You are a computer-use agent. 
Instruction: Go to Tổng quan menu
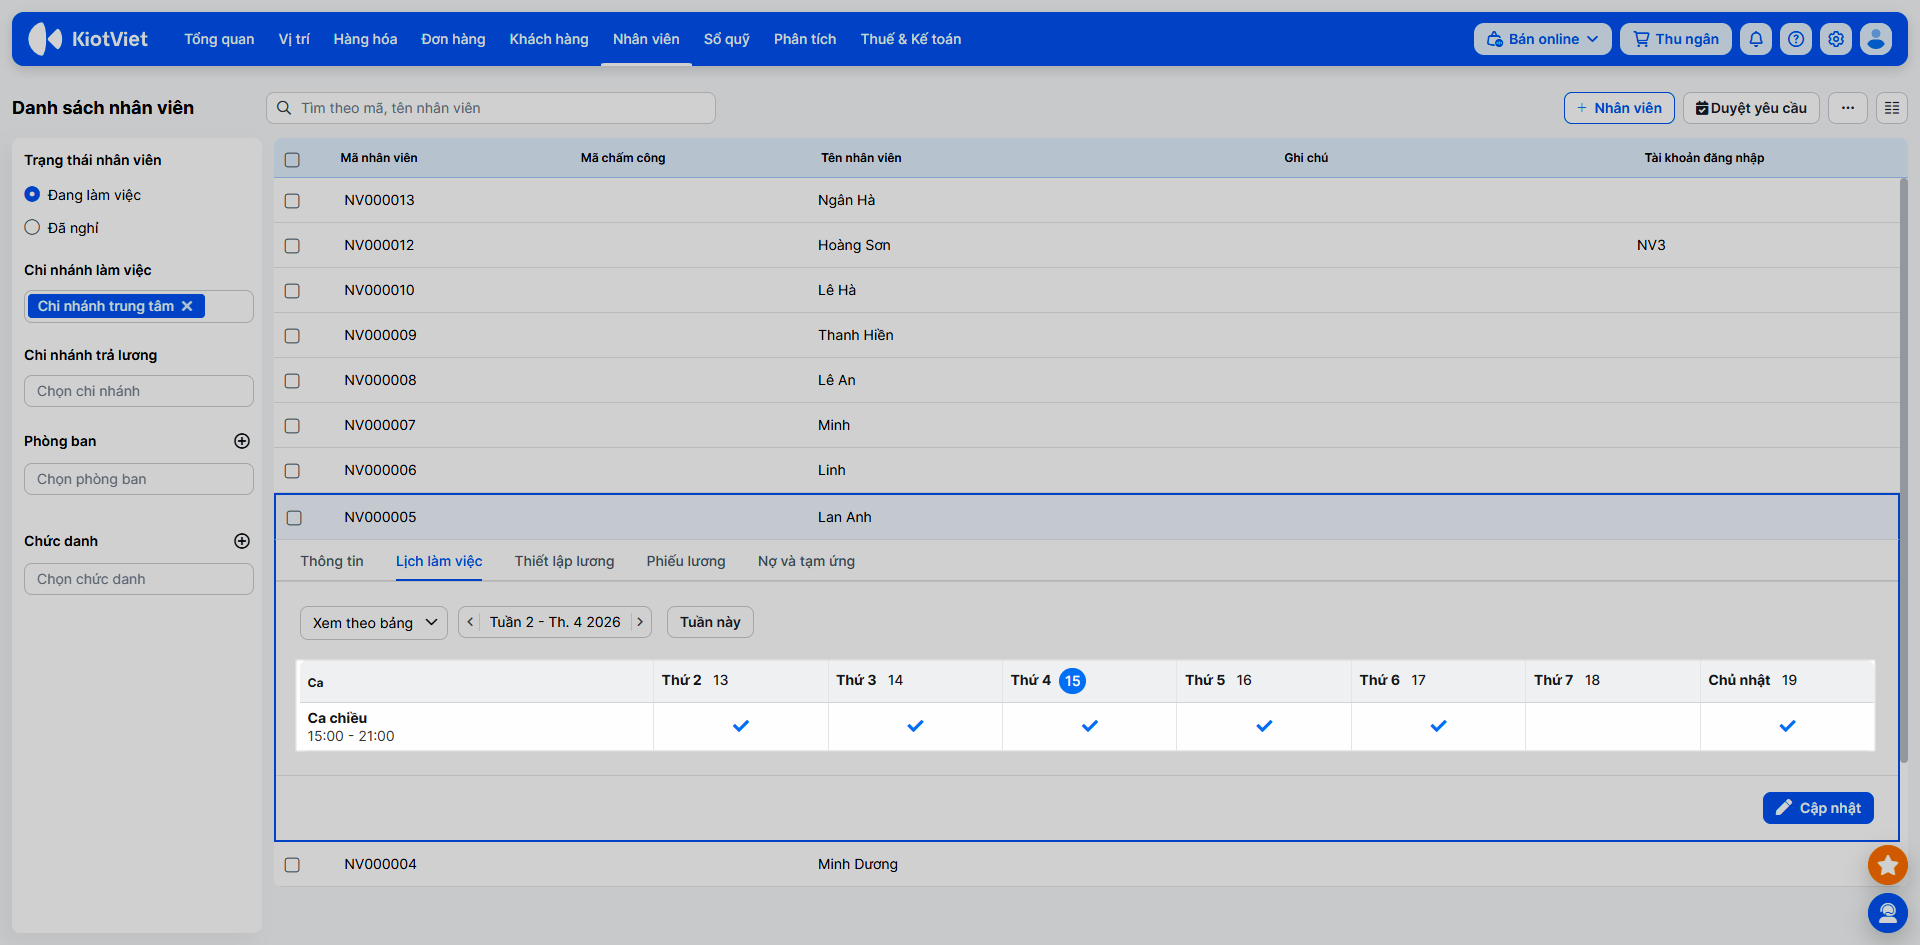pyautogui.click(x=219, y=39)
